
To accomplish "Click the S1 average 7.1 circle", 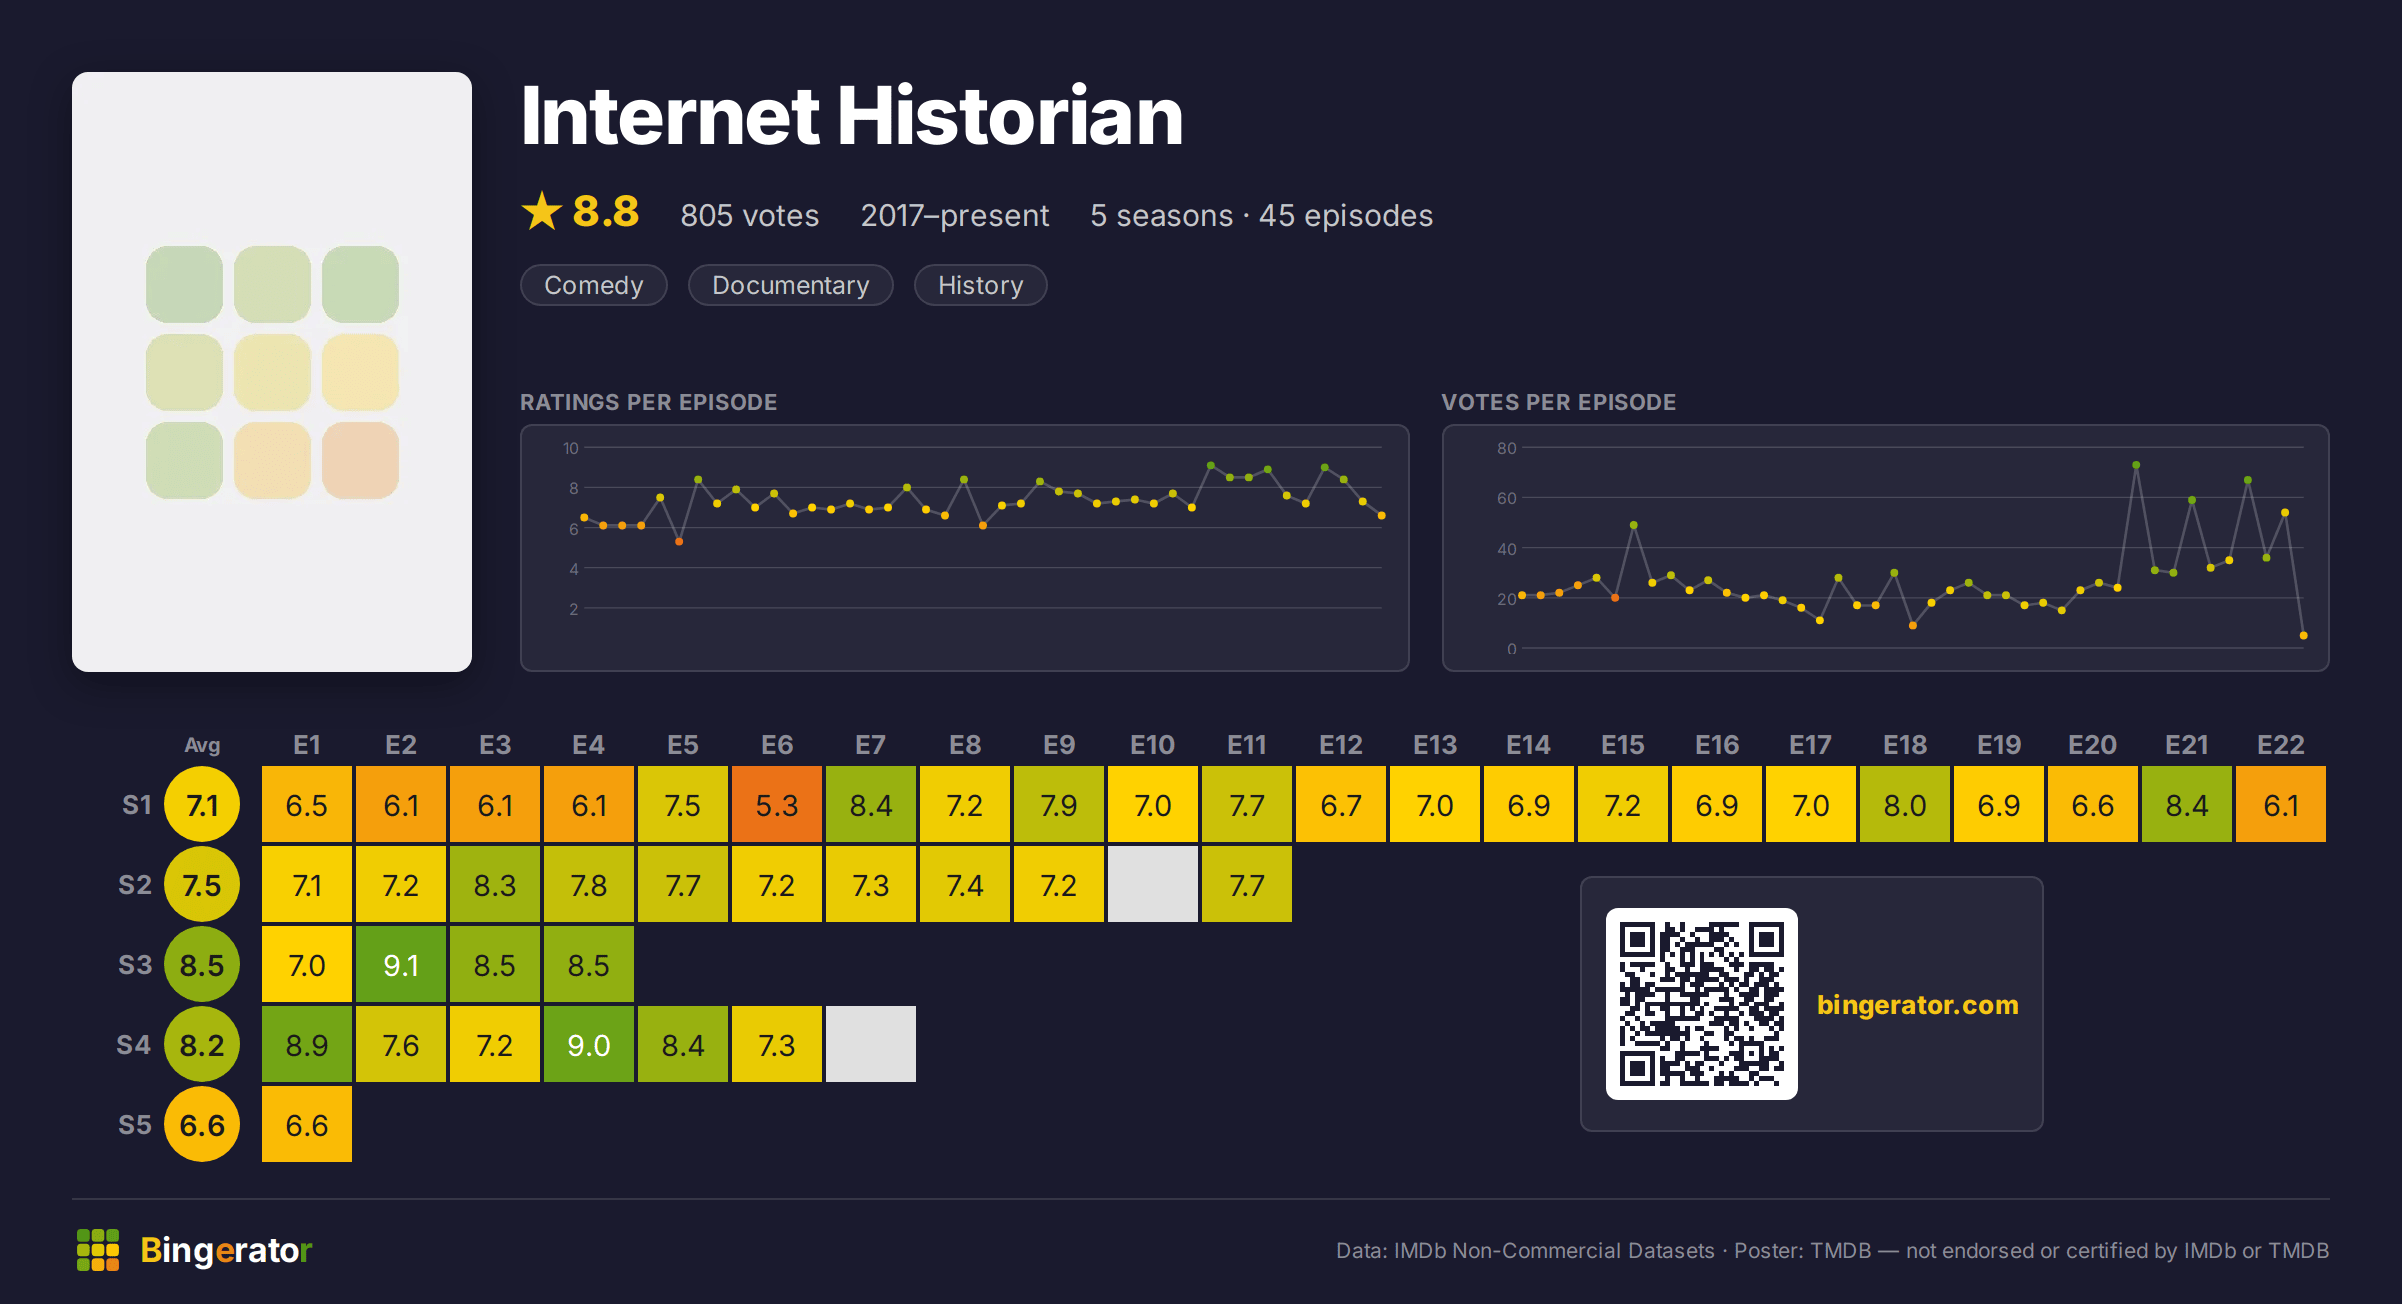I will (202, 804).
